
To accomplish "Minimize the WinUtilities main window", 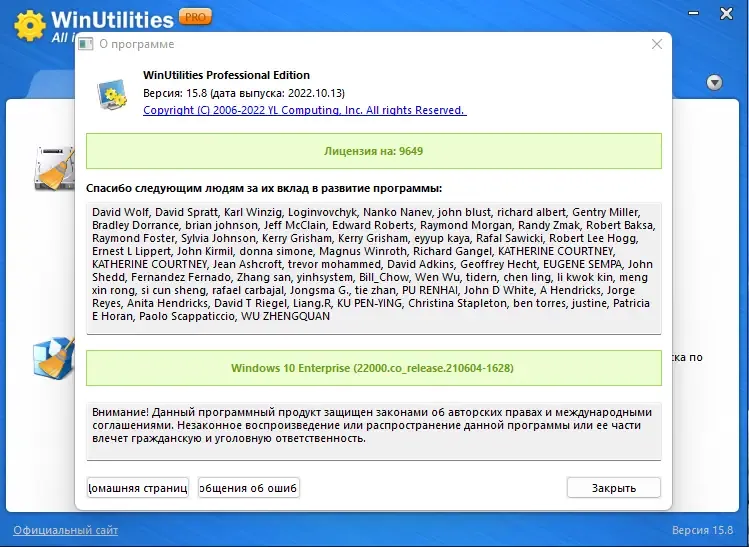I will point(694,13).
